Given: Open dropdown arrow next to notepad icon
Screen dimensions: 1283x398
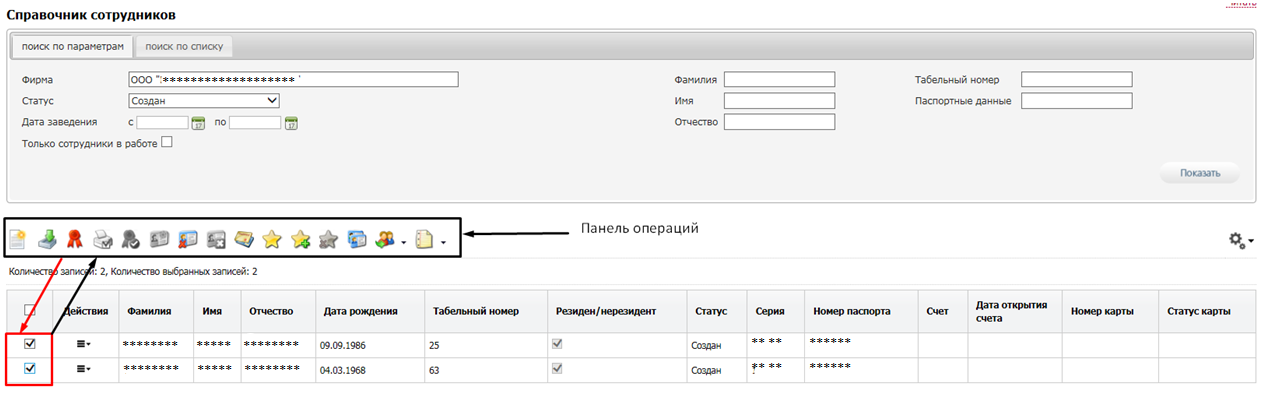Looking at the screenshot, I should 443,242.
